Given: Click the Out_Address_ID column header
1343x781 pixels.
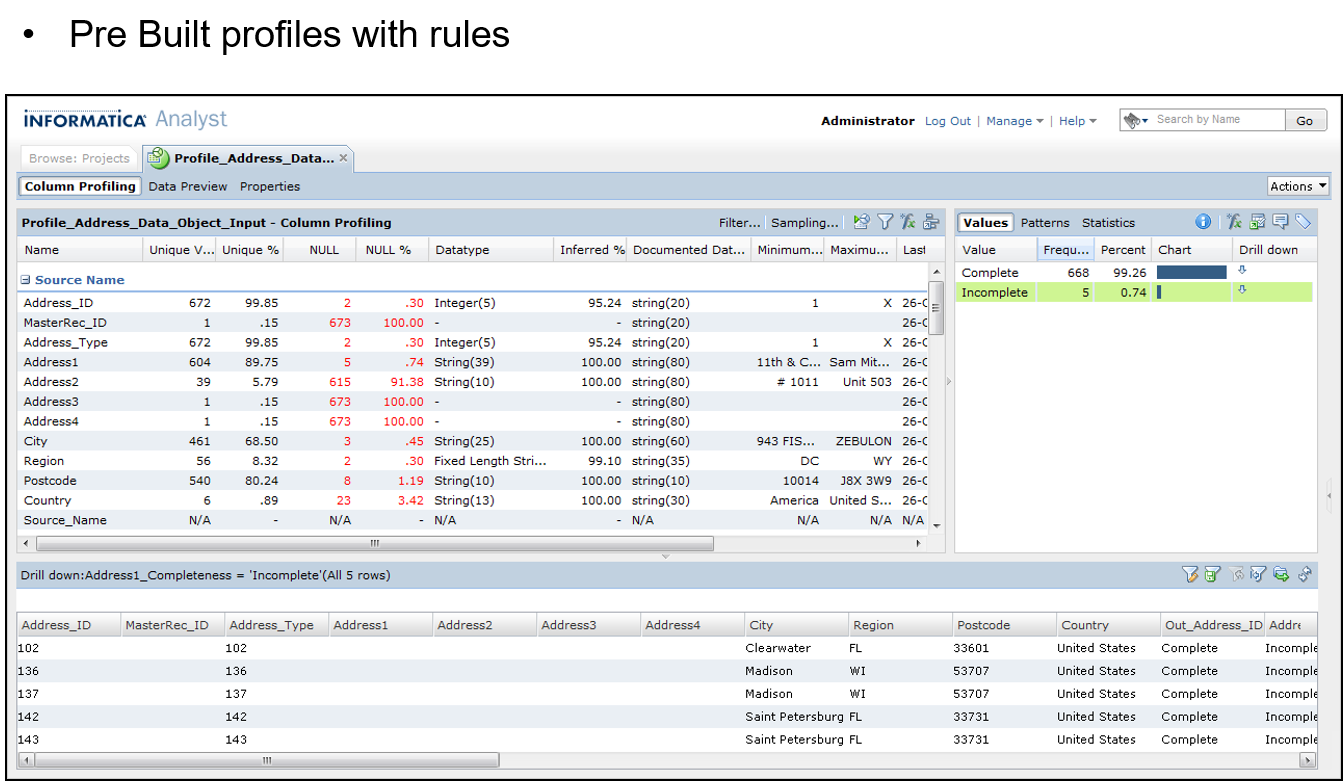Looking at the screenshot, I should [x=1212, y=625].
